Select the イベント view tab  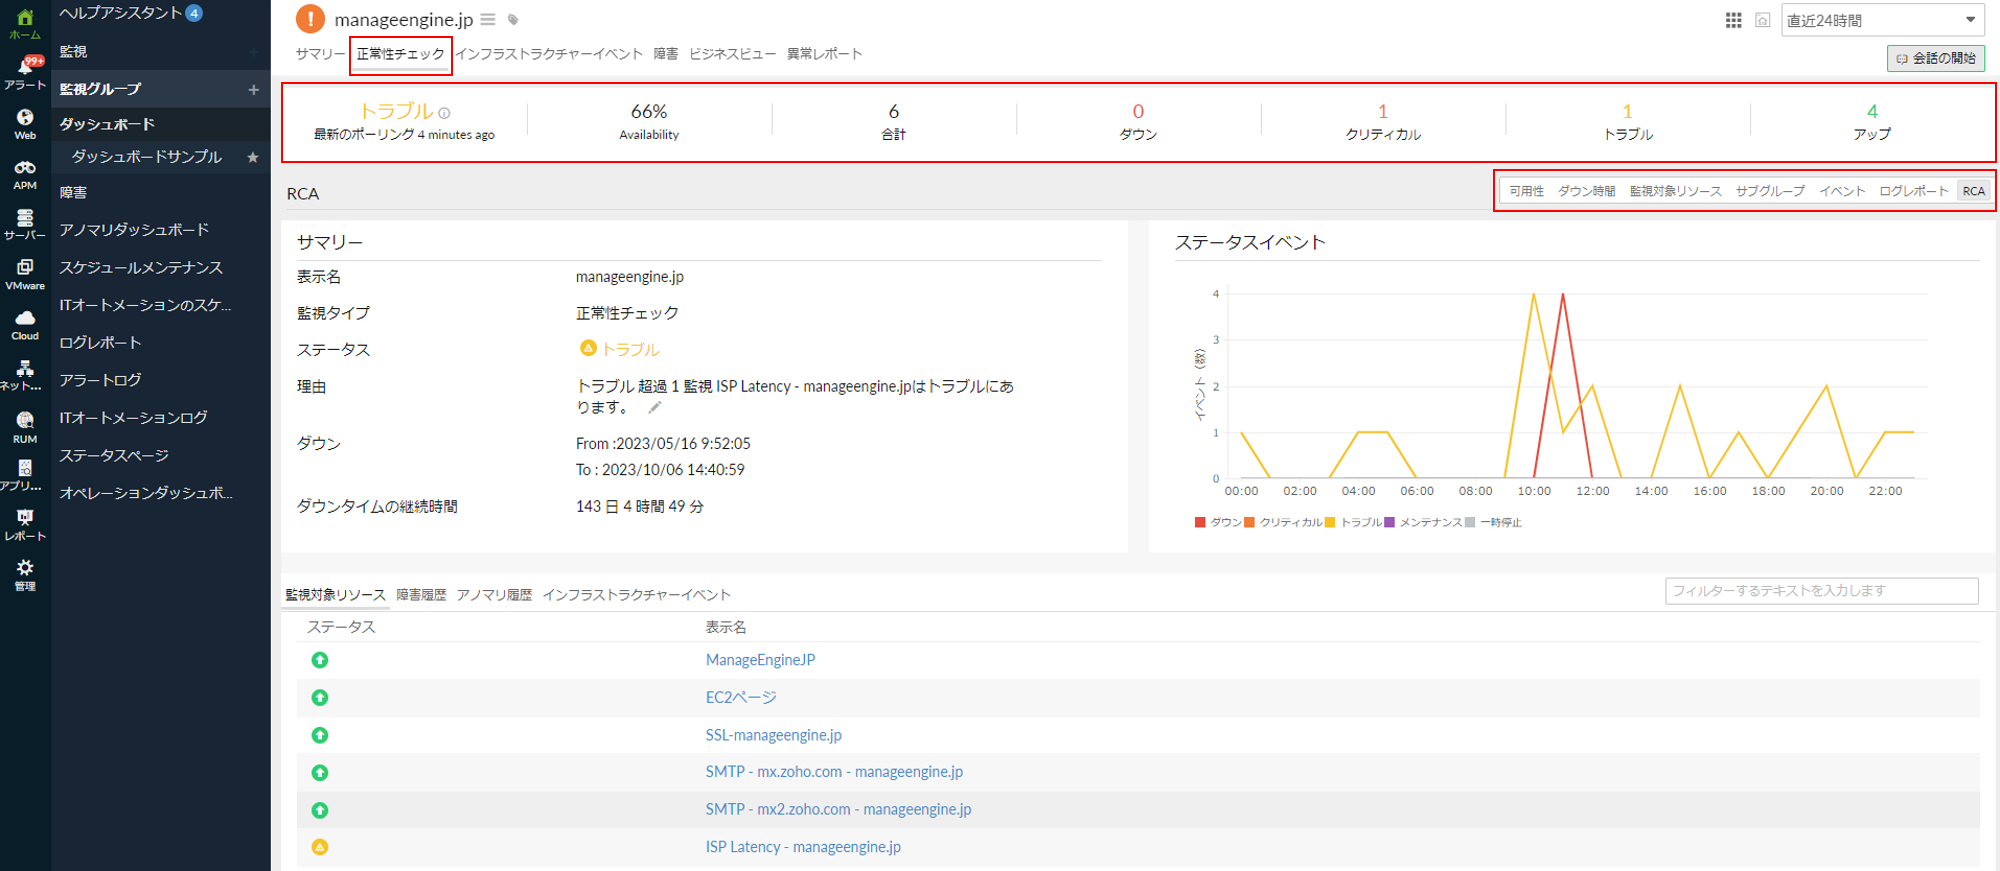pos(1842,191)
